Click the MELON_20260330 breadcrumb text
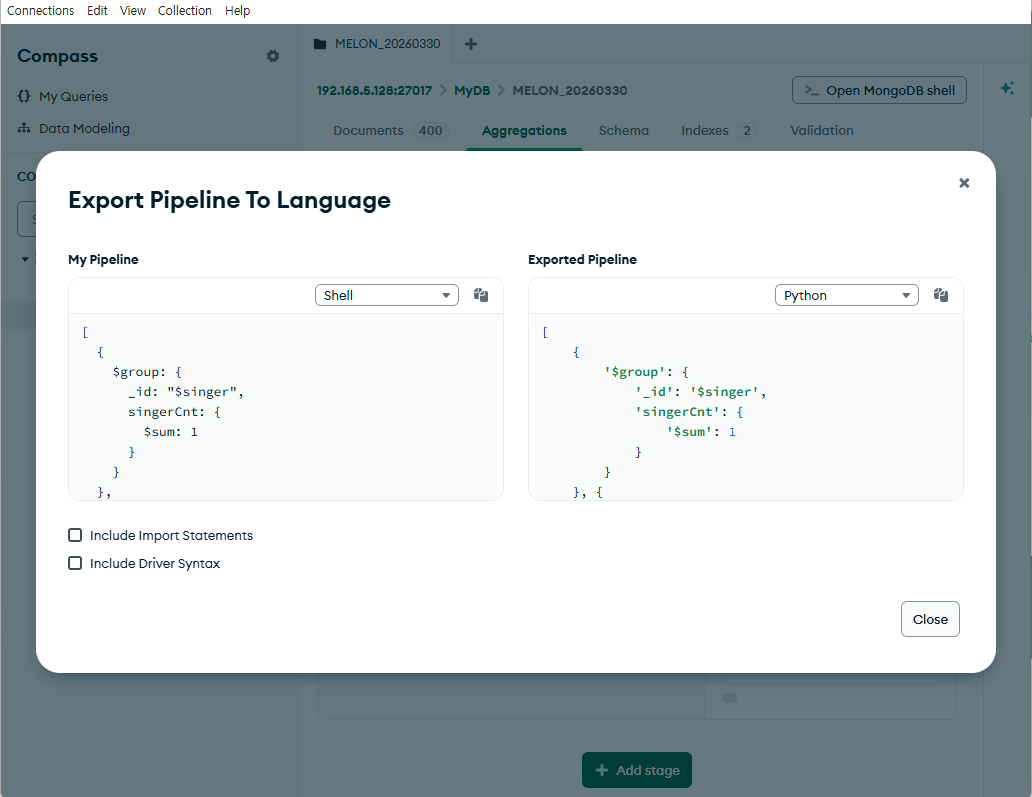This screenshot has width=1032, height=797. [569, 90]
